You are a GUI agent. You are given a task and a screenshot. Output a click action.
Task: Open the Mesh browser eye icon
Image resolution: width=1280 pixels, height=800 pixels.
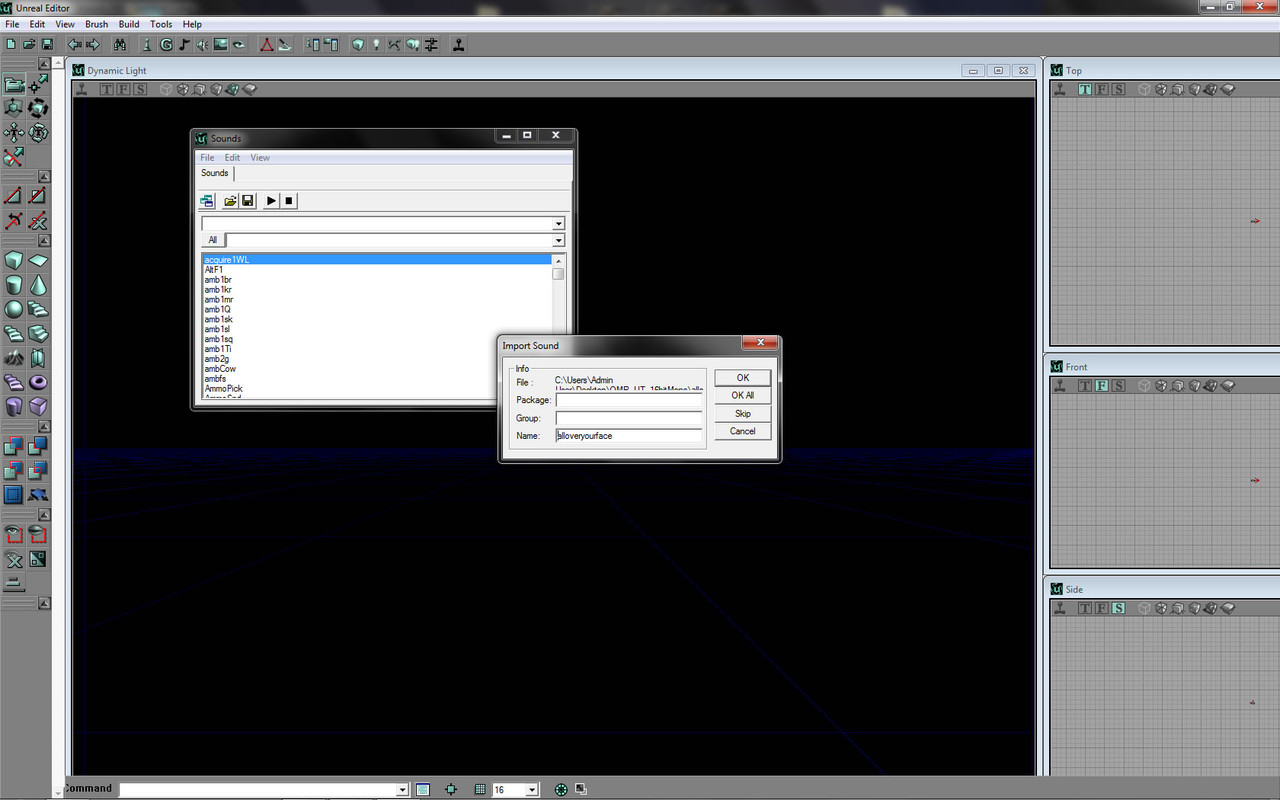pos(239,44)
